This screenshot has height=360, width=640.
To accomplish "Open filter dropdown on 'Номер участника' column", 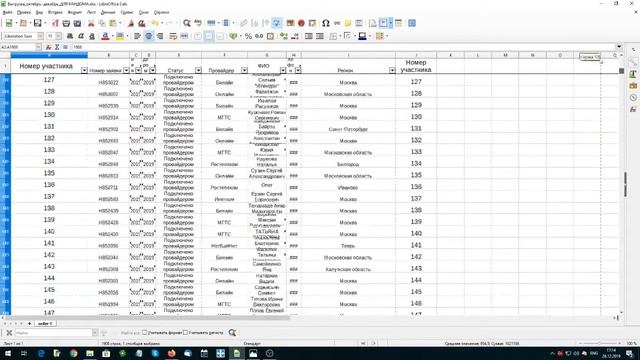I will (x=84, y=70).
